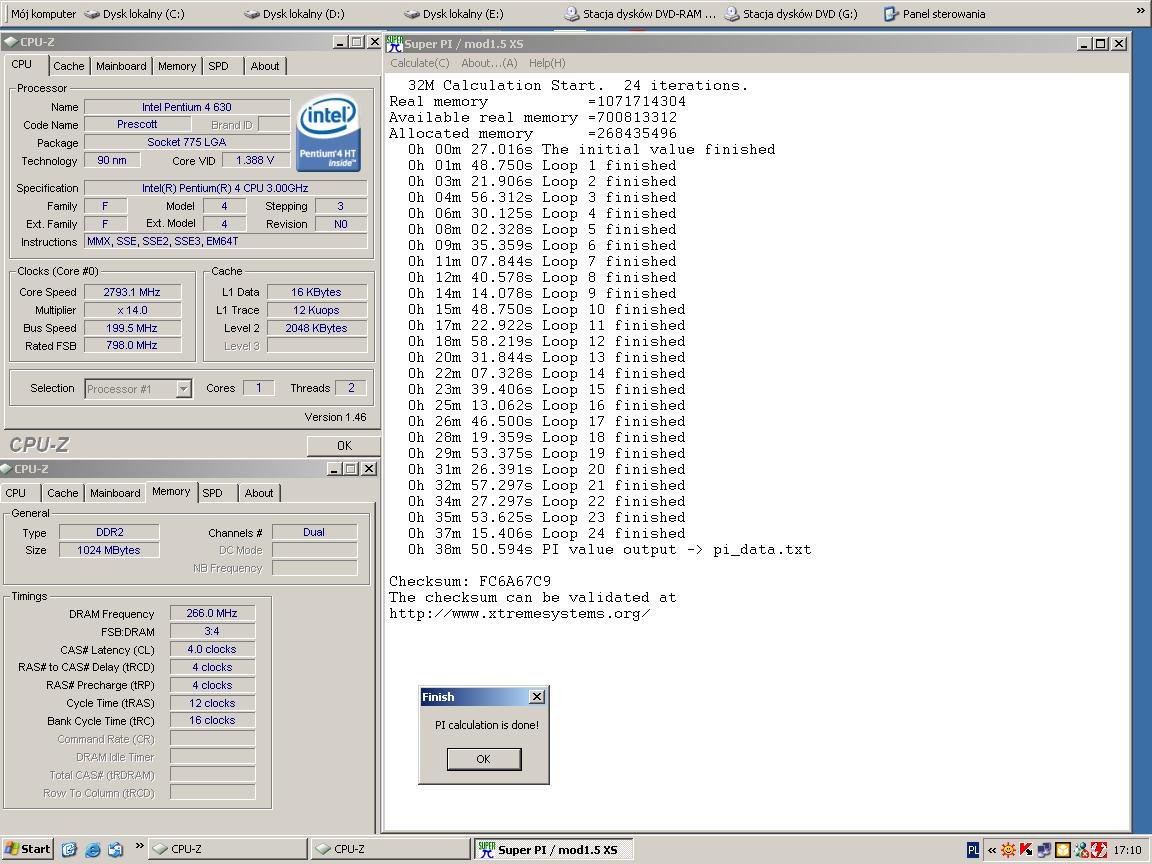Click the Show Desktop quick launch icon

pos(69,850)
